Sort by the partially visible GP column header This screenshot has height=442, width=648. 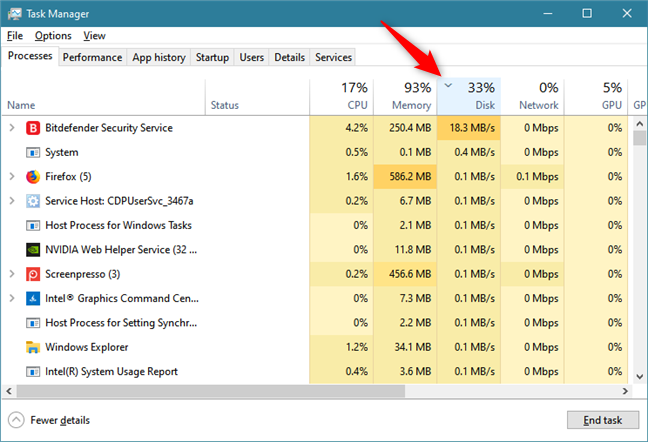(638, 97)
